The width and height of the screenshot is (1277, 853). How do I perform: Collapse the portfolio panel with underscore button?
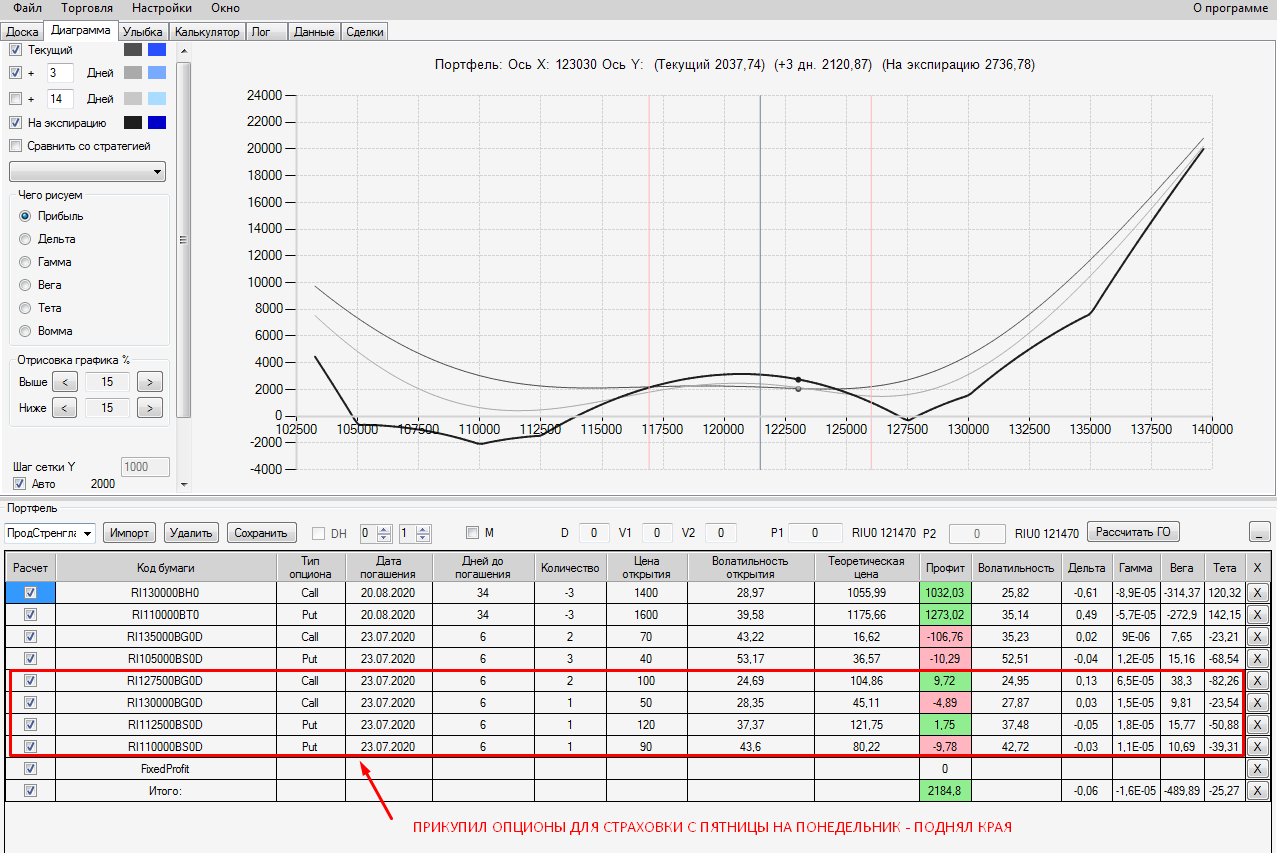click(1260, 532)
